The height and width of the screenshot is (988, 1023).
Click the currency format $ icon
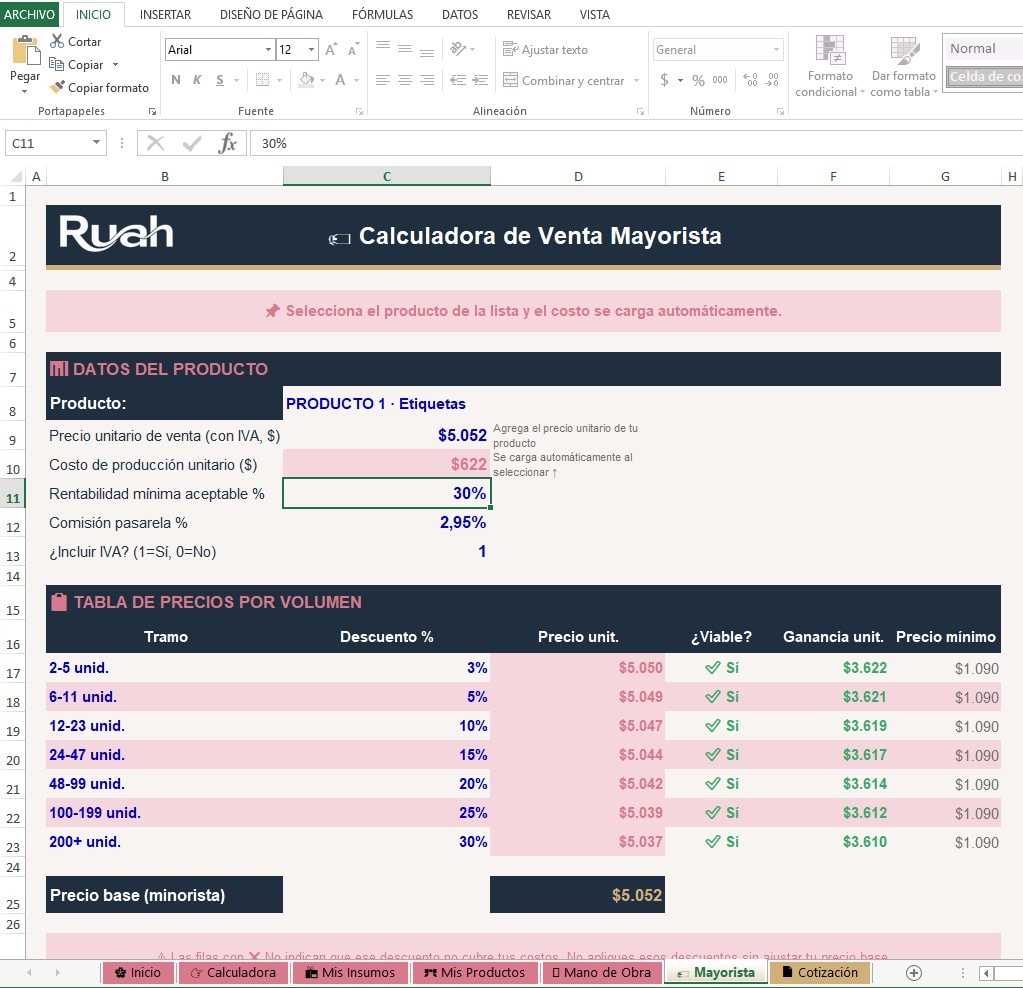pyautogui.click(x=664, y=80)
